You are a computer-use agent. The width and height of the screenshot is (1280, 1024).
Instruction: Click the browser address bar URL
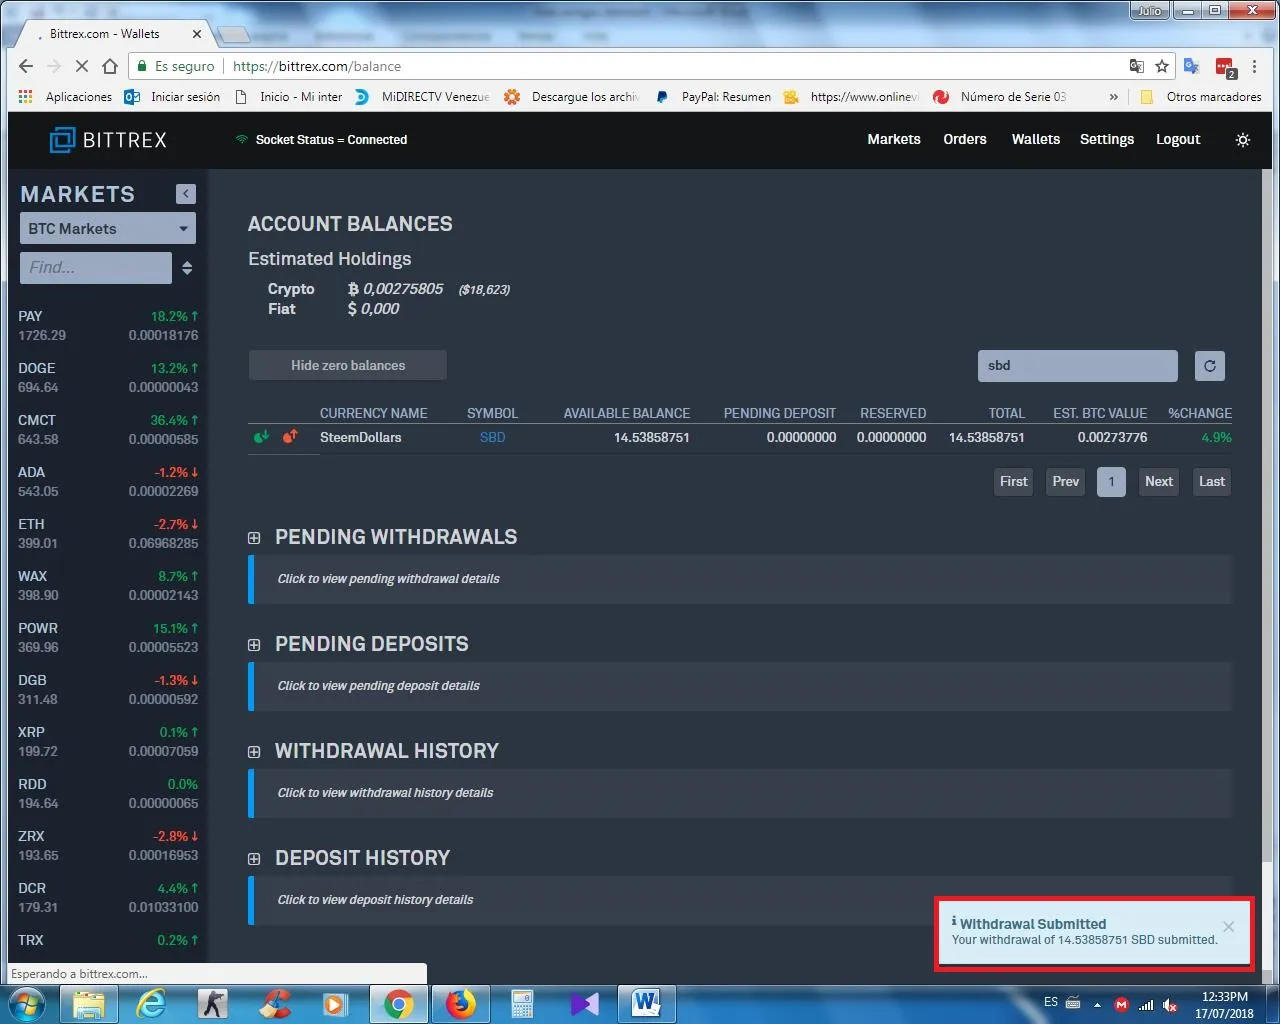[x=317, y=66]
